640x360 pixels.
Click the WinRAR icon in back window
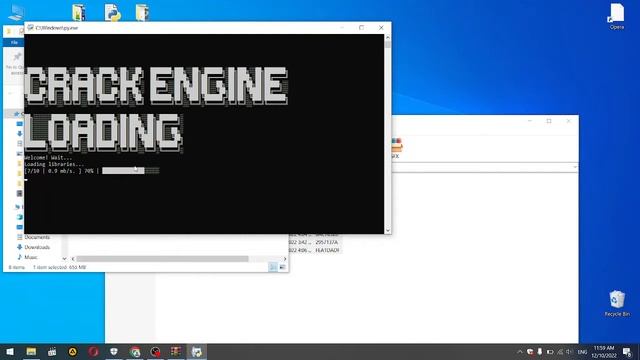click(396, 145)
